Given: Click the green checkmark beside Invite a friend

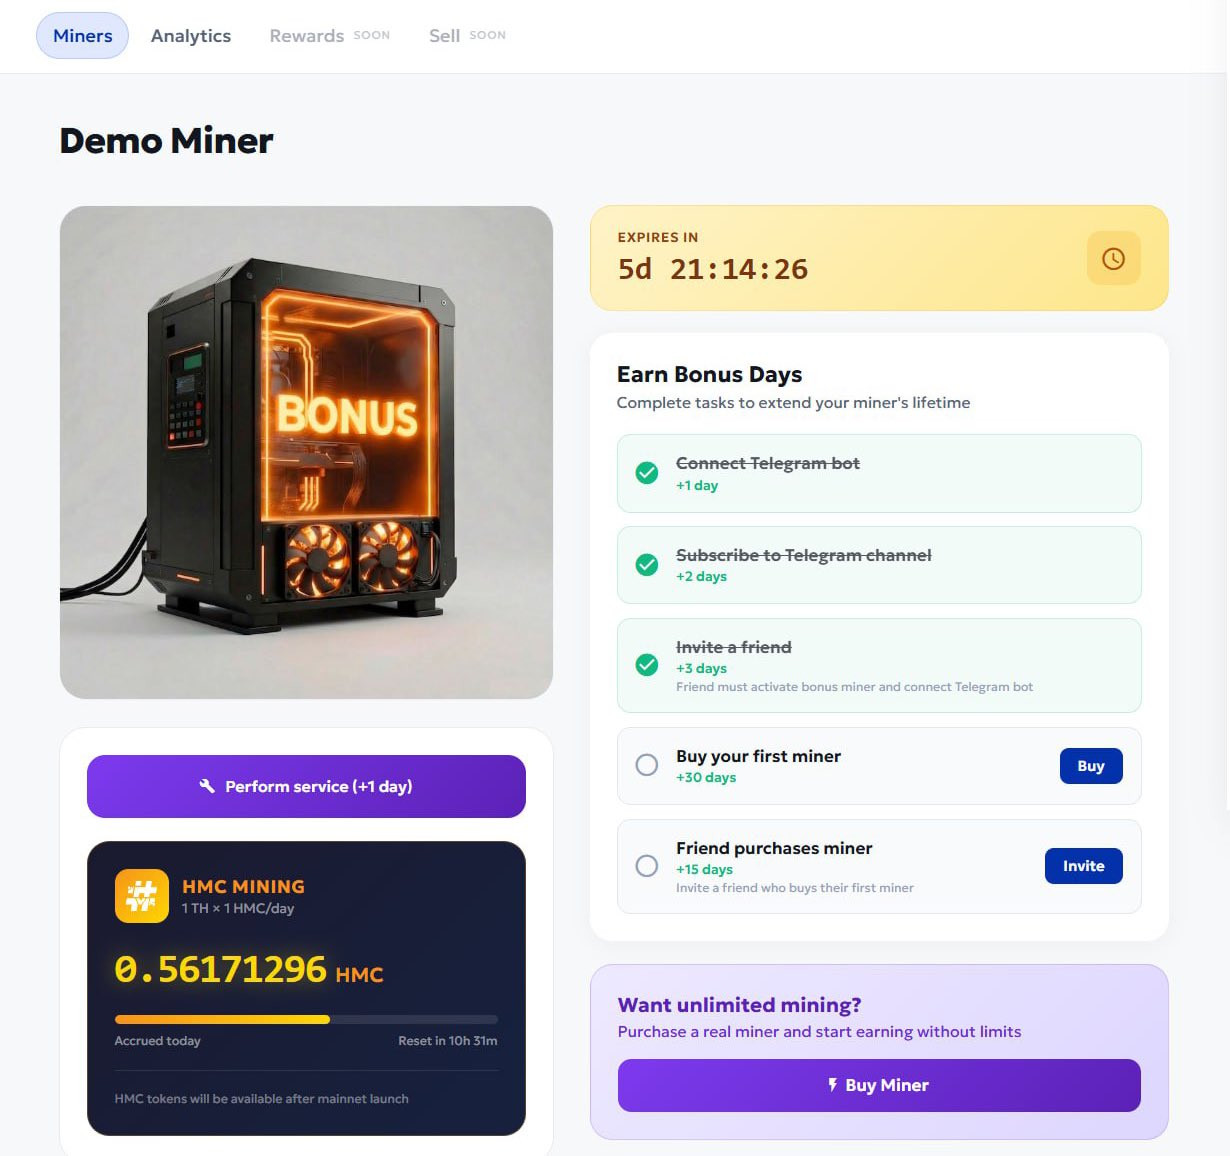Looking at the screenshot, I should (x=647, y=665).
